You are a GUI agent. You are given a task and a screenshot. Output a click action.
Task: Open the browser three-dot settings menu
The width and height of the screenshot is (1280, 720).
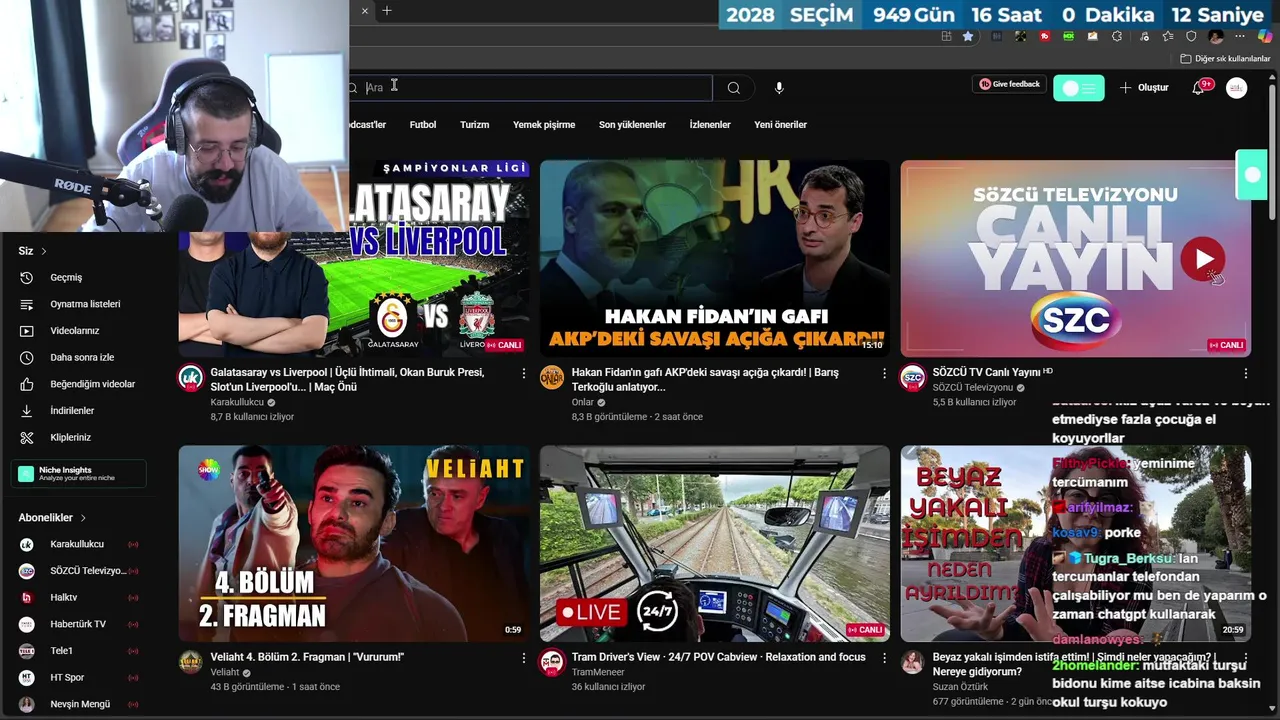click(x=1240, y=36)
